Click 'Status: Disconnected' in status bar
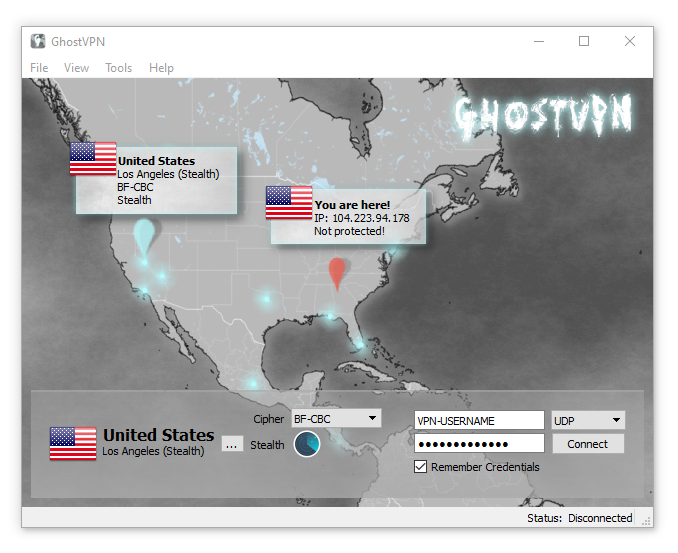This screenshot has height=553, width=678. point(579,518)
